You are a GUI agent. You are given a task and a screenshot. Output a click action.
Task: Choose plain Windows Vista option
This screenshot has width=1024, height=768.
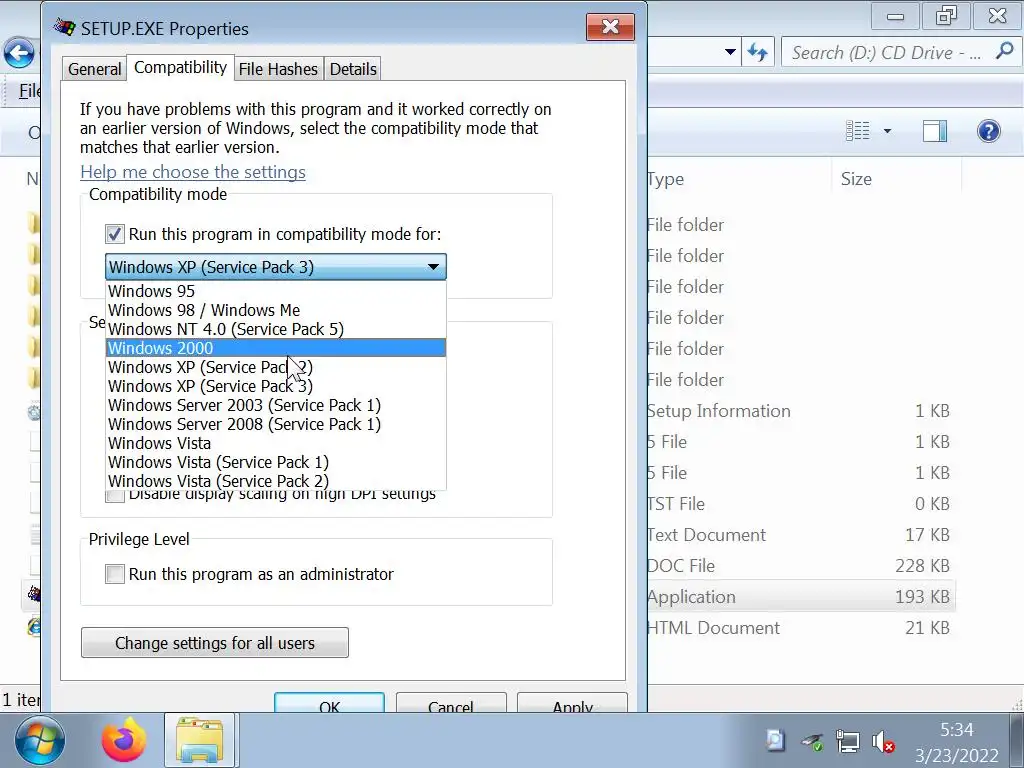point(276,443)
